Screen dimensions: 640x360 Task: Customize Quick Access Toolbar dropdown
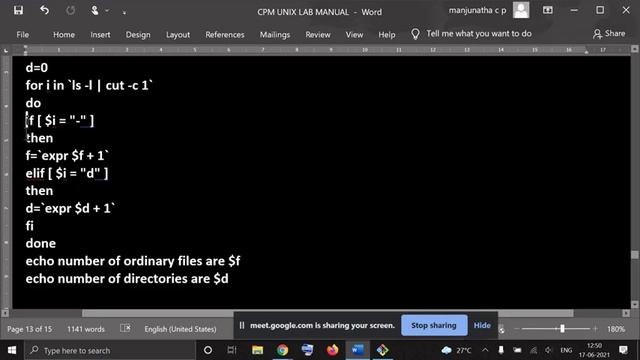tap(124, 12)
